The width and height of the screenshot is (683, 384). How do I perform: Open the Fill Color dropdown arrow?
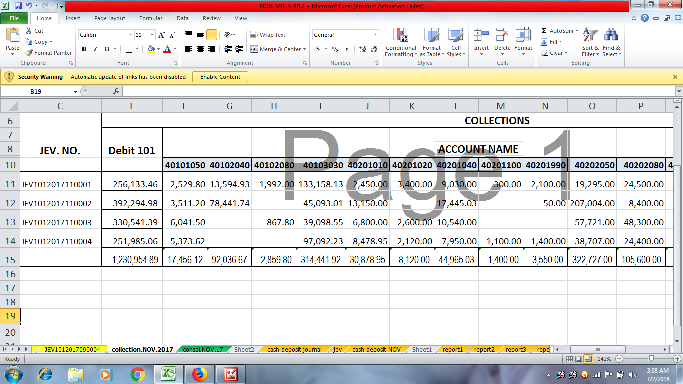pos(159,49)
